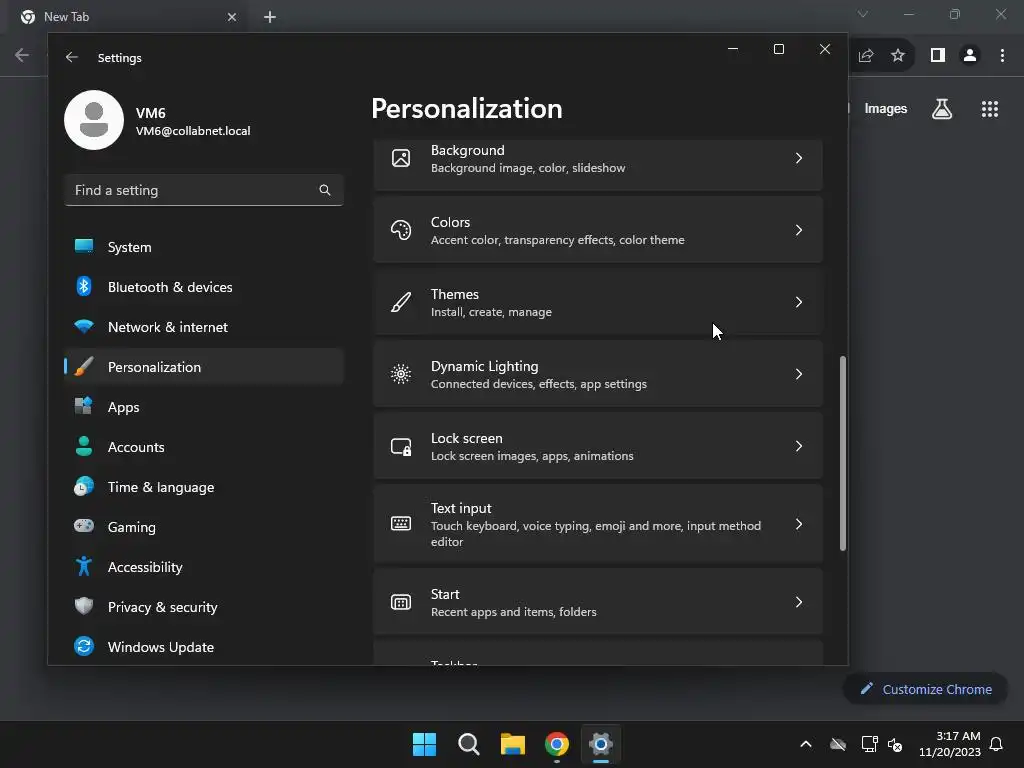Open taskbar Search
Viewport: 1024px width, 768px height.
(469, 744)
